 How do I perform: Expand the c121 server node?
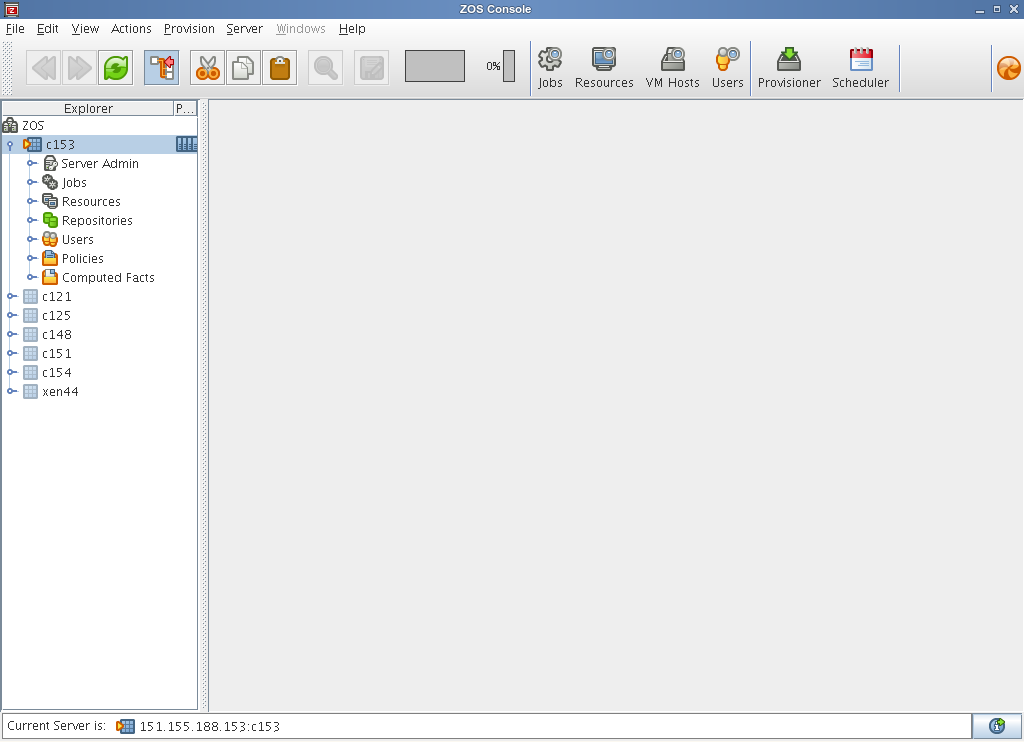tap(11, 296)
